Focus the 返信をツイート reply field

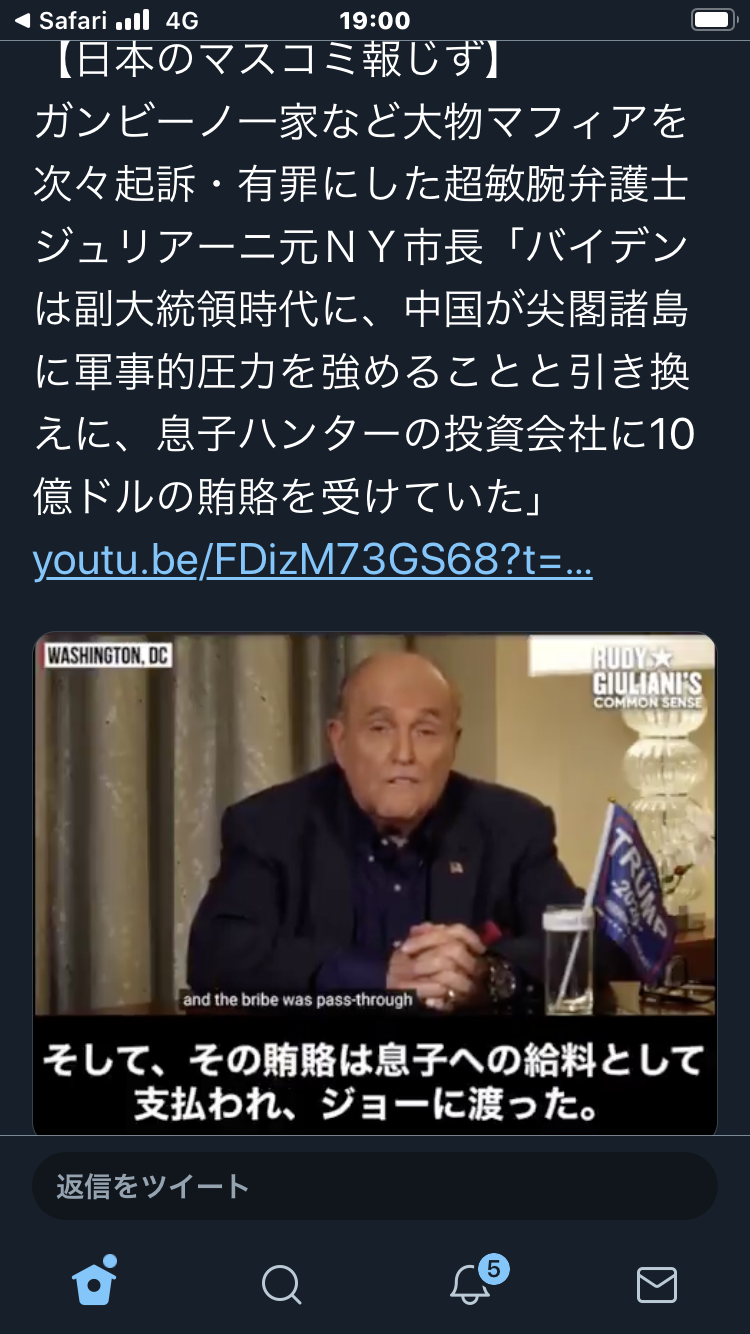[x=375, y=1186]
